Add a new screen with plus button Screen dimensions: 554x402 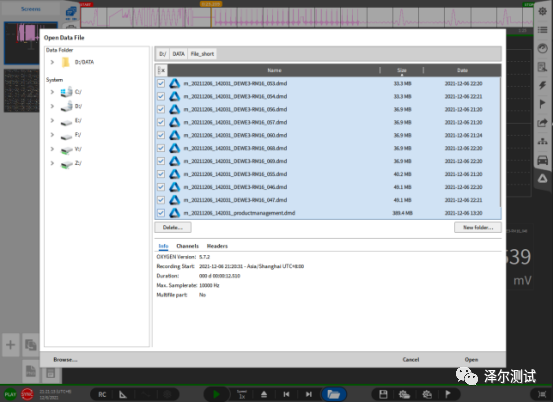tap(11, 344)
